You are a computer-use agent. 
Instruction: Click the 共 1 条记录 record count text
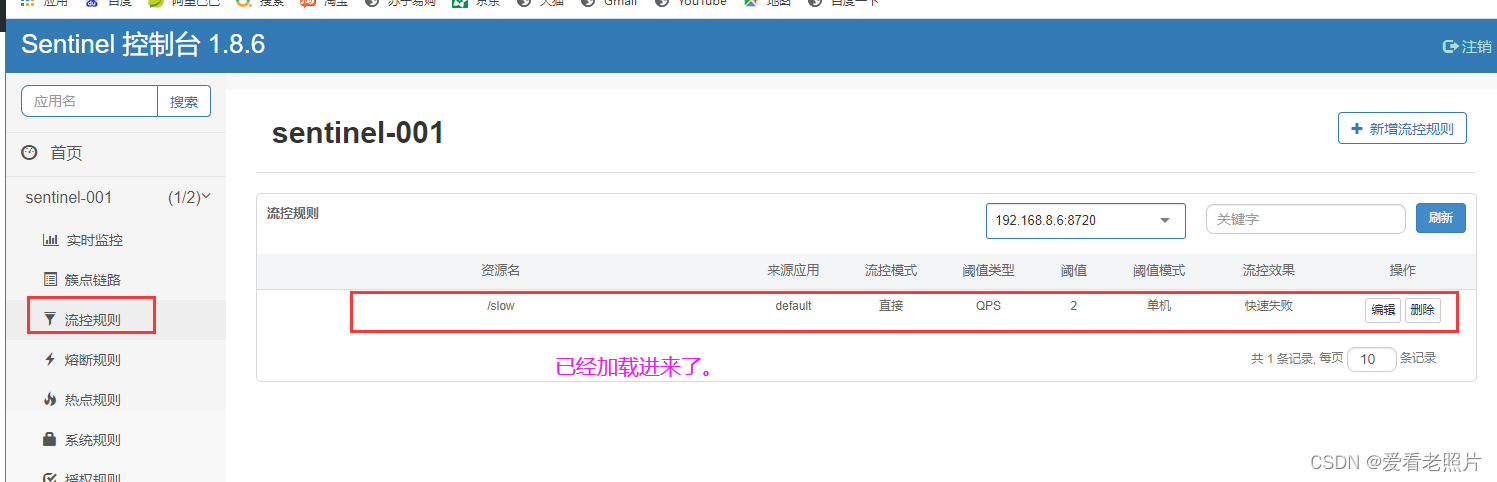1281,358
